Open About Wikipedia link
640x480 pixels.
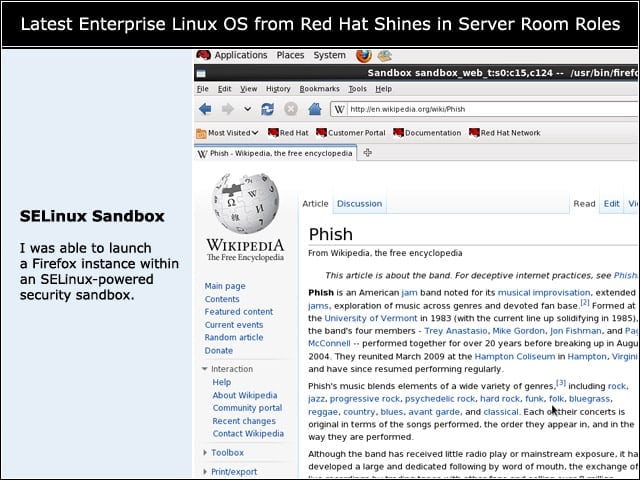(x=245, y=396)
